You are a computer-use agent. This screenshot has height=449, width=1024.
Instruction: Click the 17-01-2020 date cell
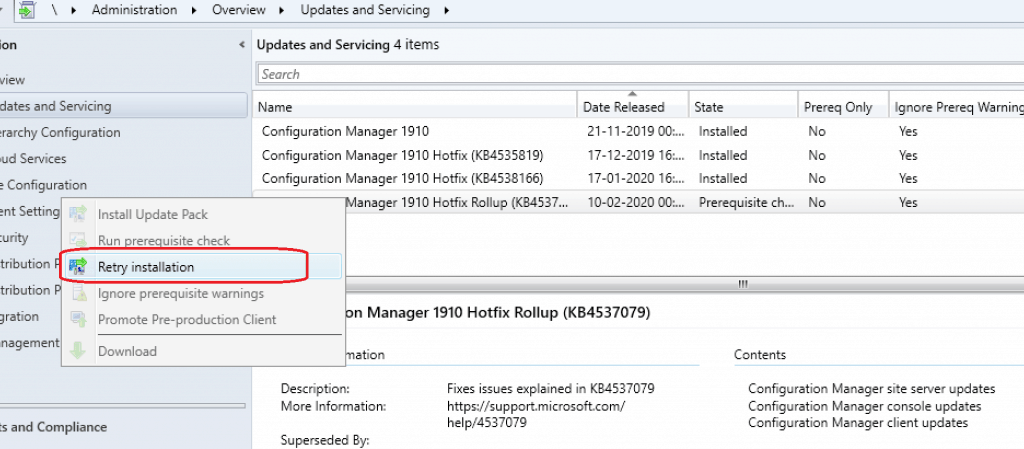[x=636, y=178]
